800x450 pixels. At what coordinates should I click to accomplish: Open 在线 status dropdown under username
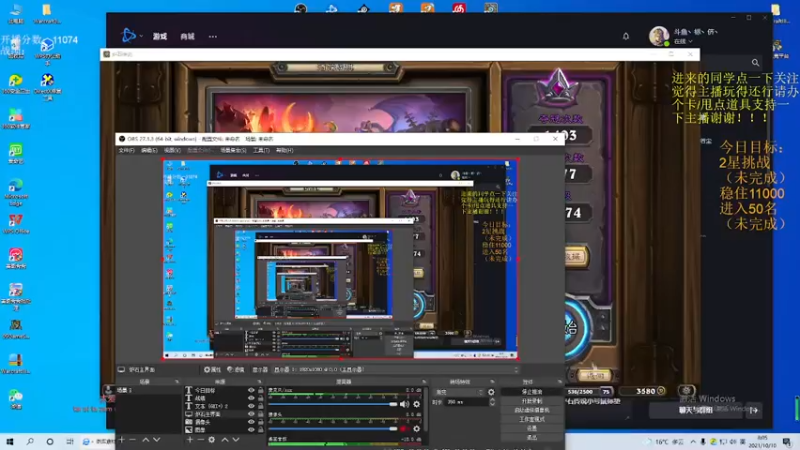[683, 41]
